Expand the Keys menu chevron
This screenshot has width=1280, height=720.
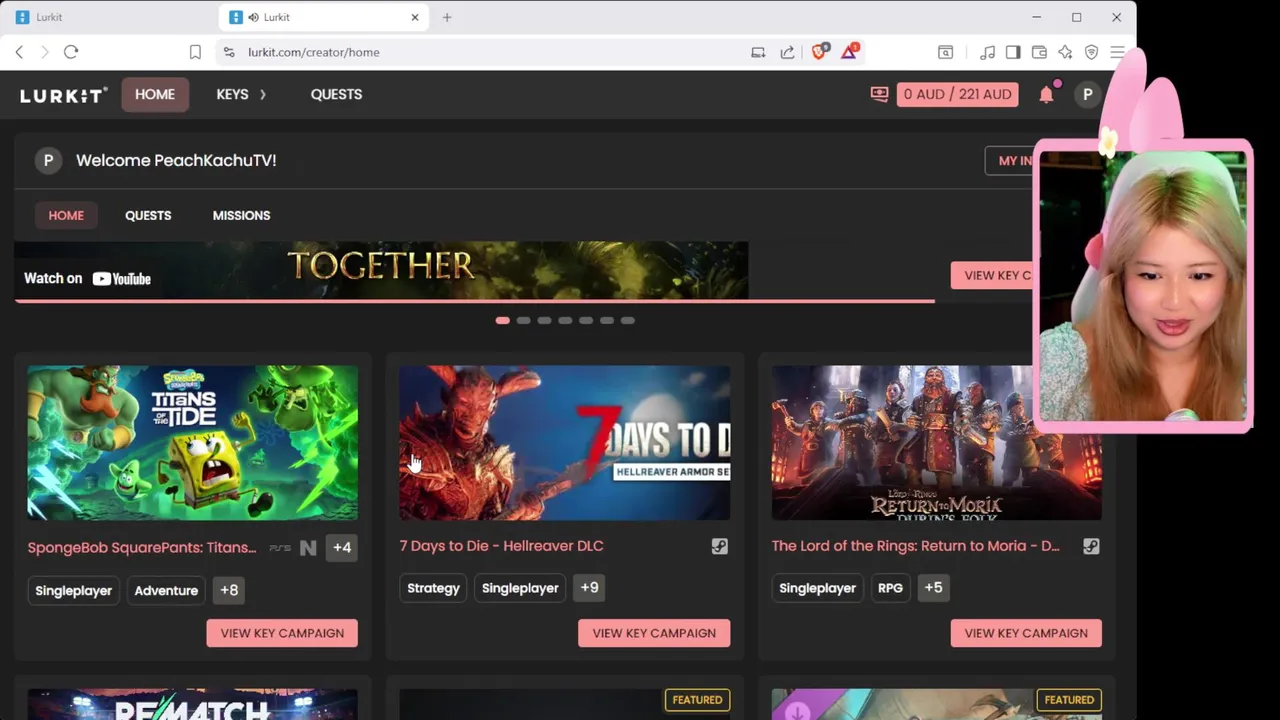[263, 94]
